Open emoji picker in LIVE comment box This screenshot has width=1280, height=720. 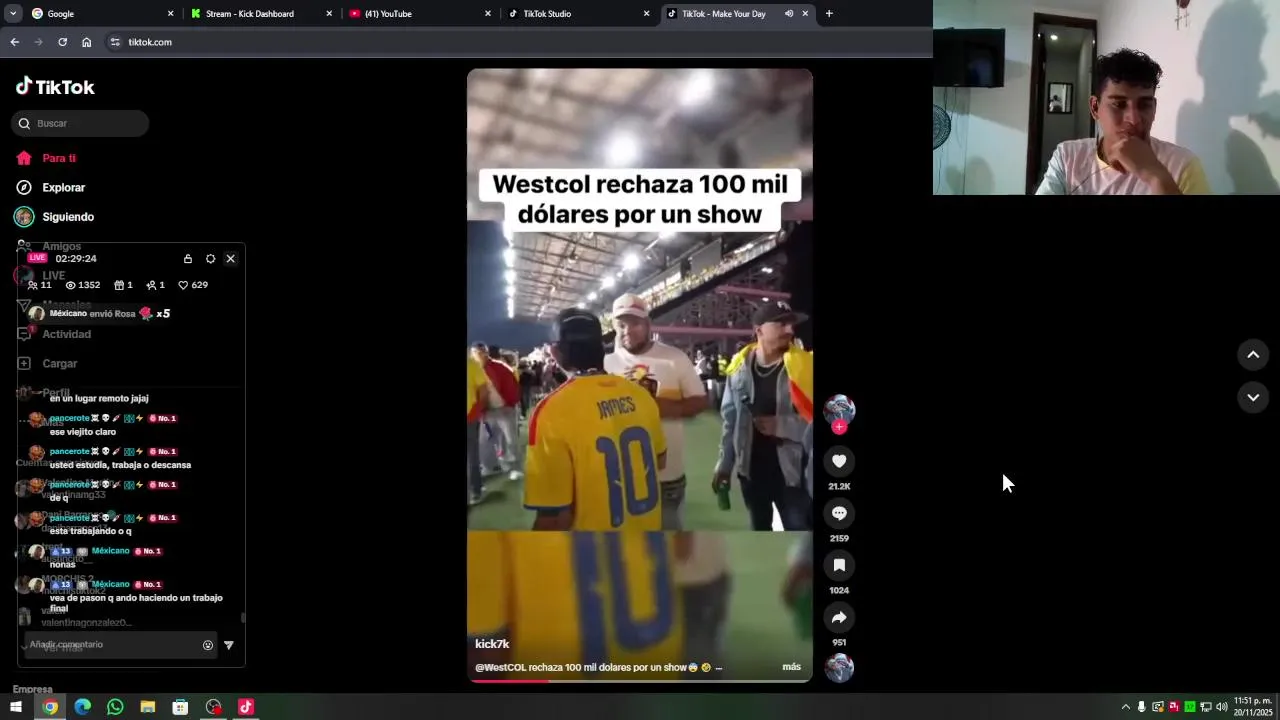pos(208,645)
